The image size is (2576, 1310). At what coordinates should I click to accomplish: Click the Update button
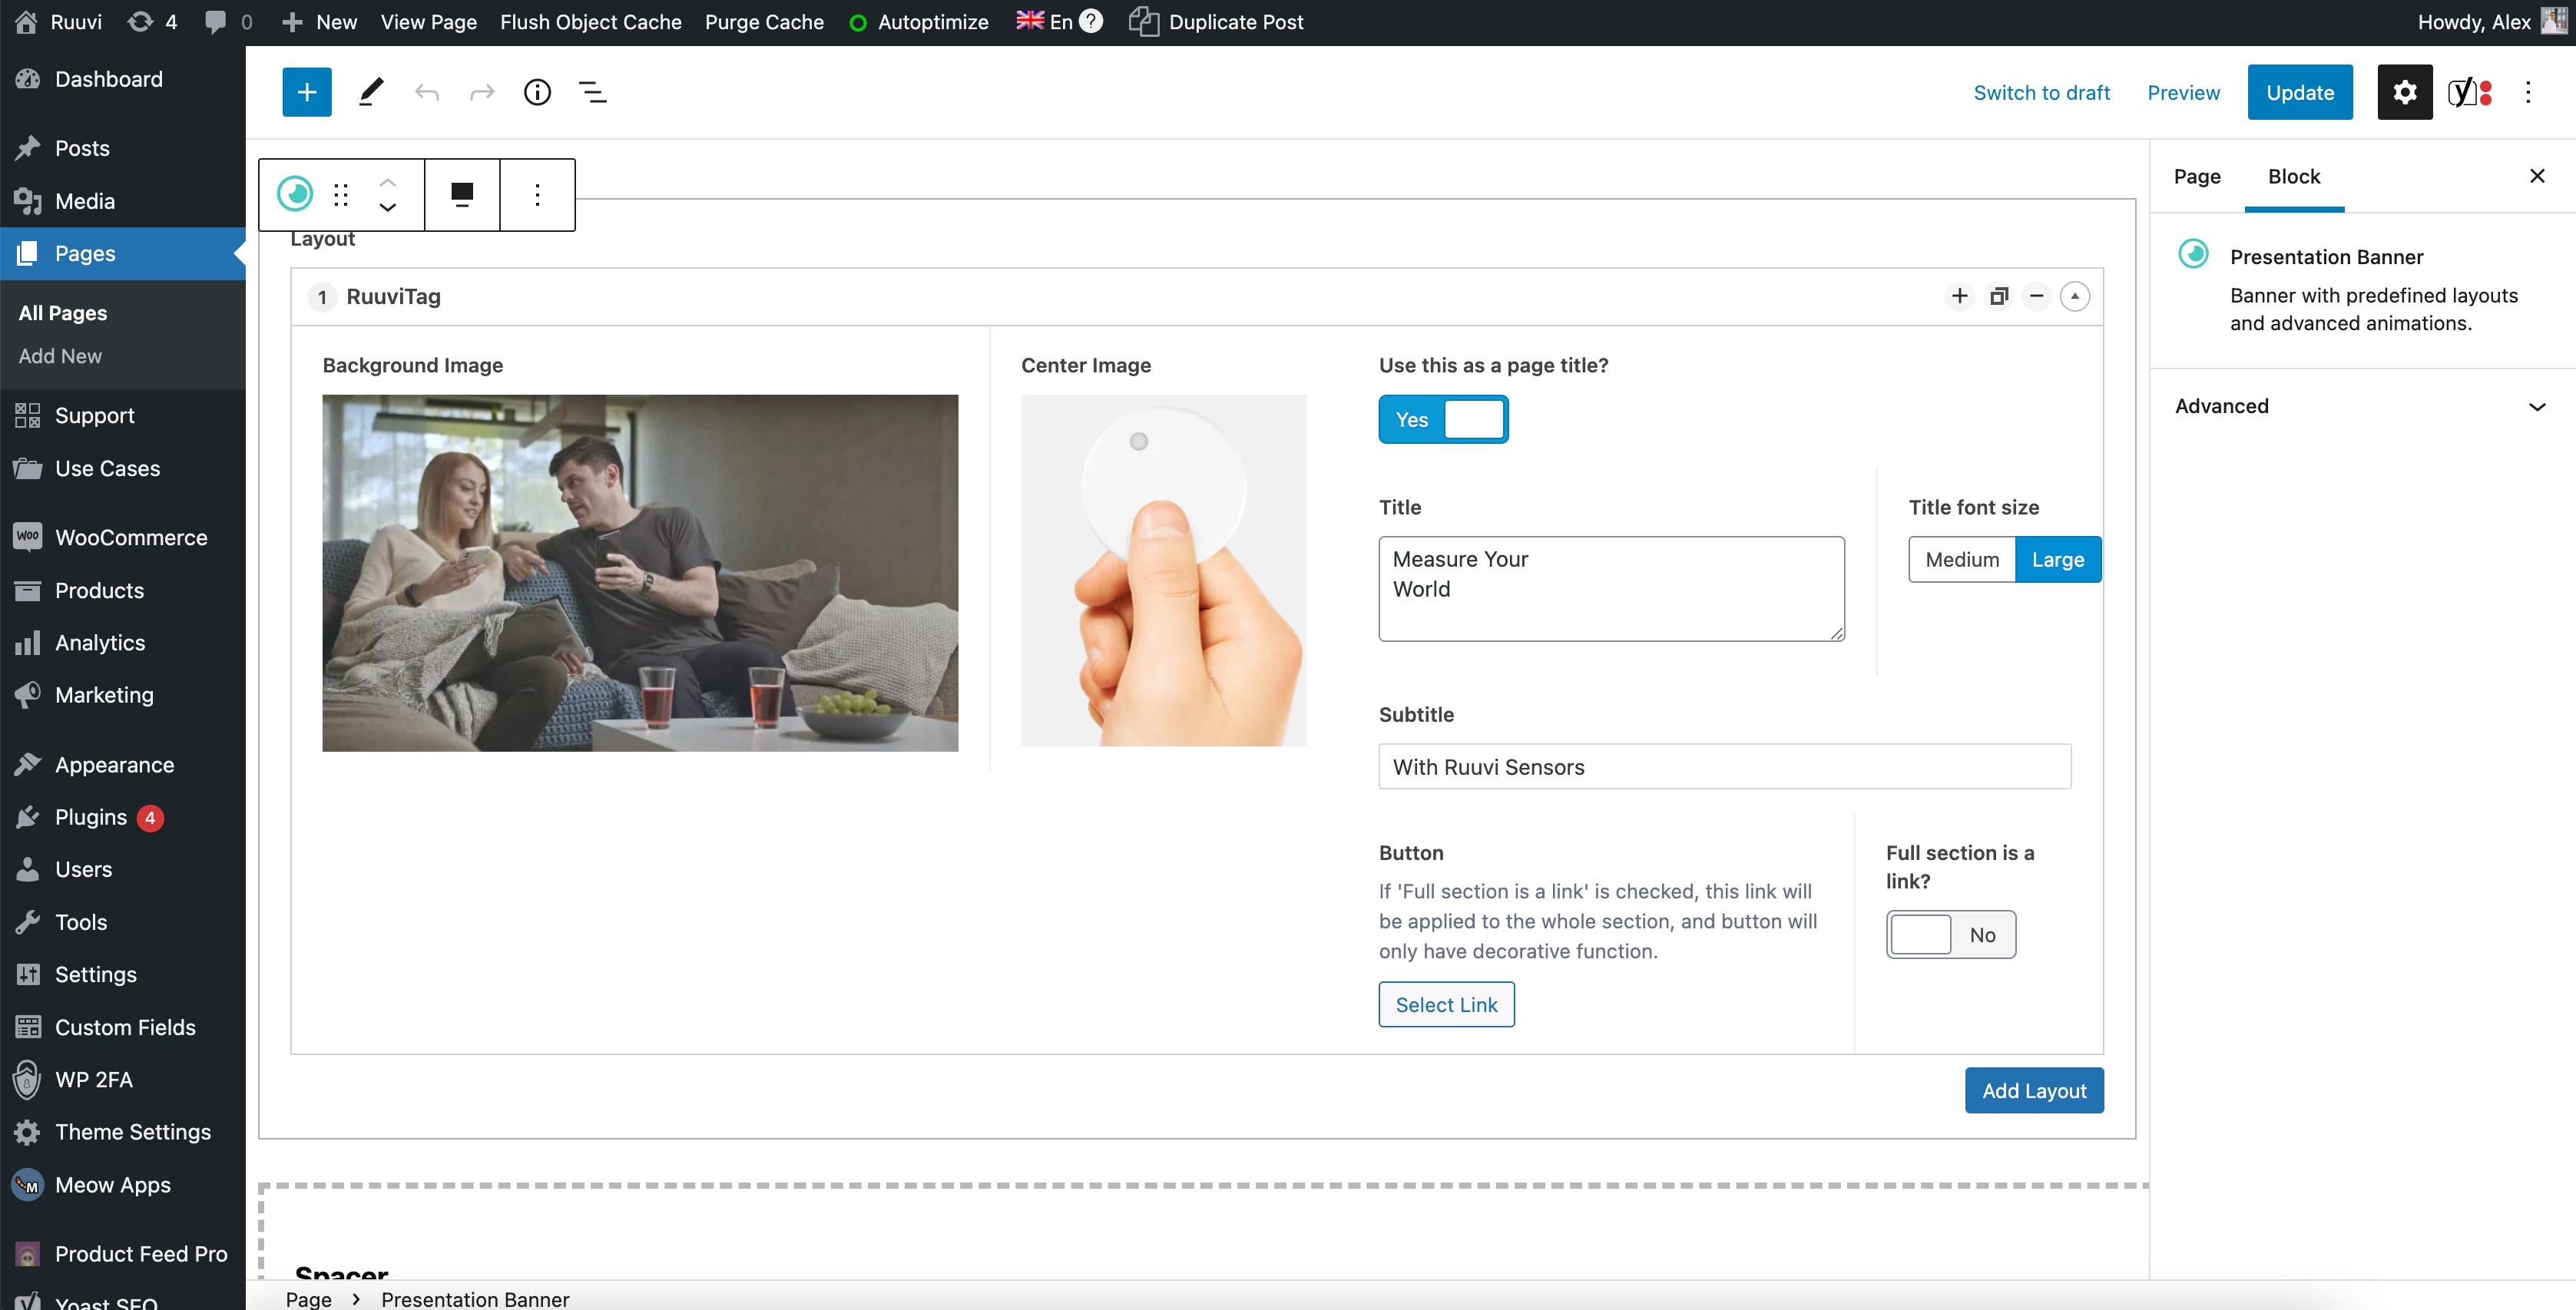coord(2300,92)
